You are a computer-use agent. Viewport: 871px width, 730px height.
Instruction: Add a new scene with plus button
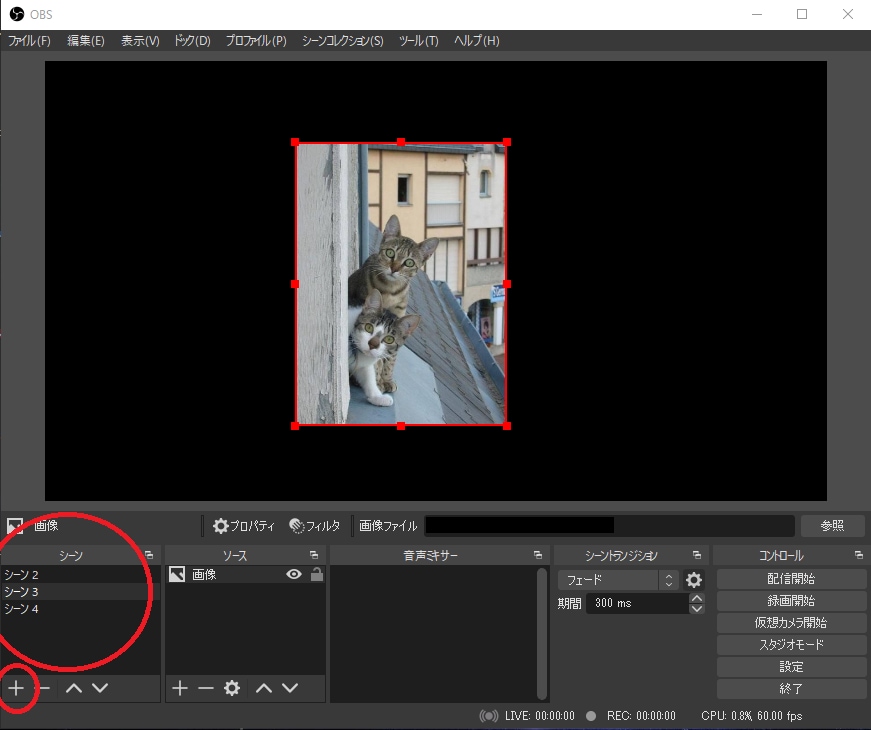coord(16,688)
